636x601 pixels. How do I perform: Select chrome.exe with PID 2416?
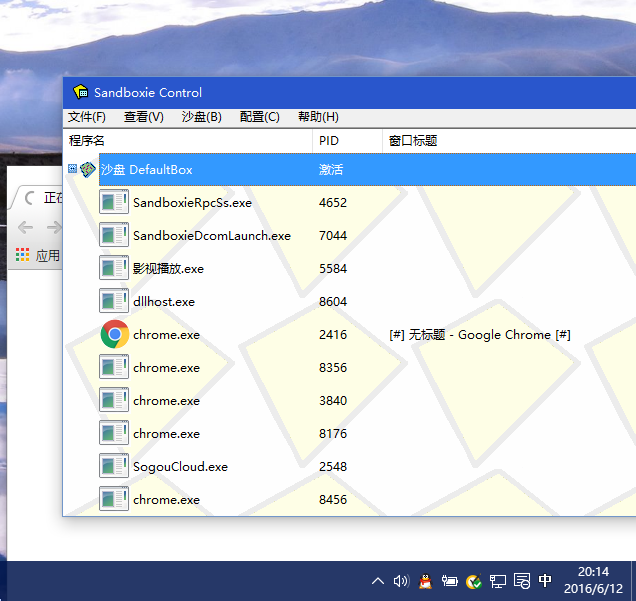tap(166, 335)
